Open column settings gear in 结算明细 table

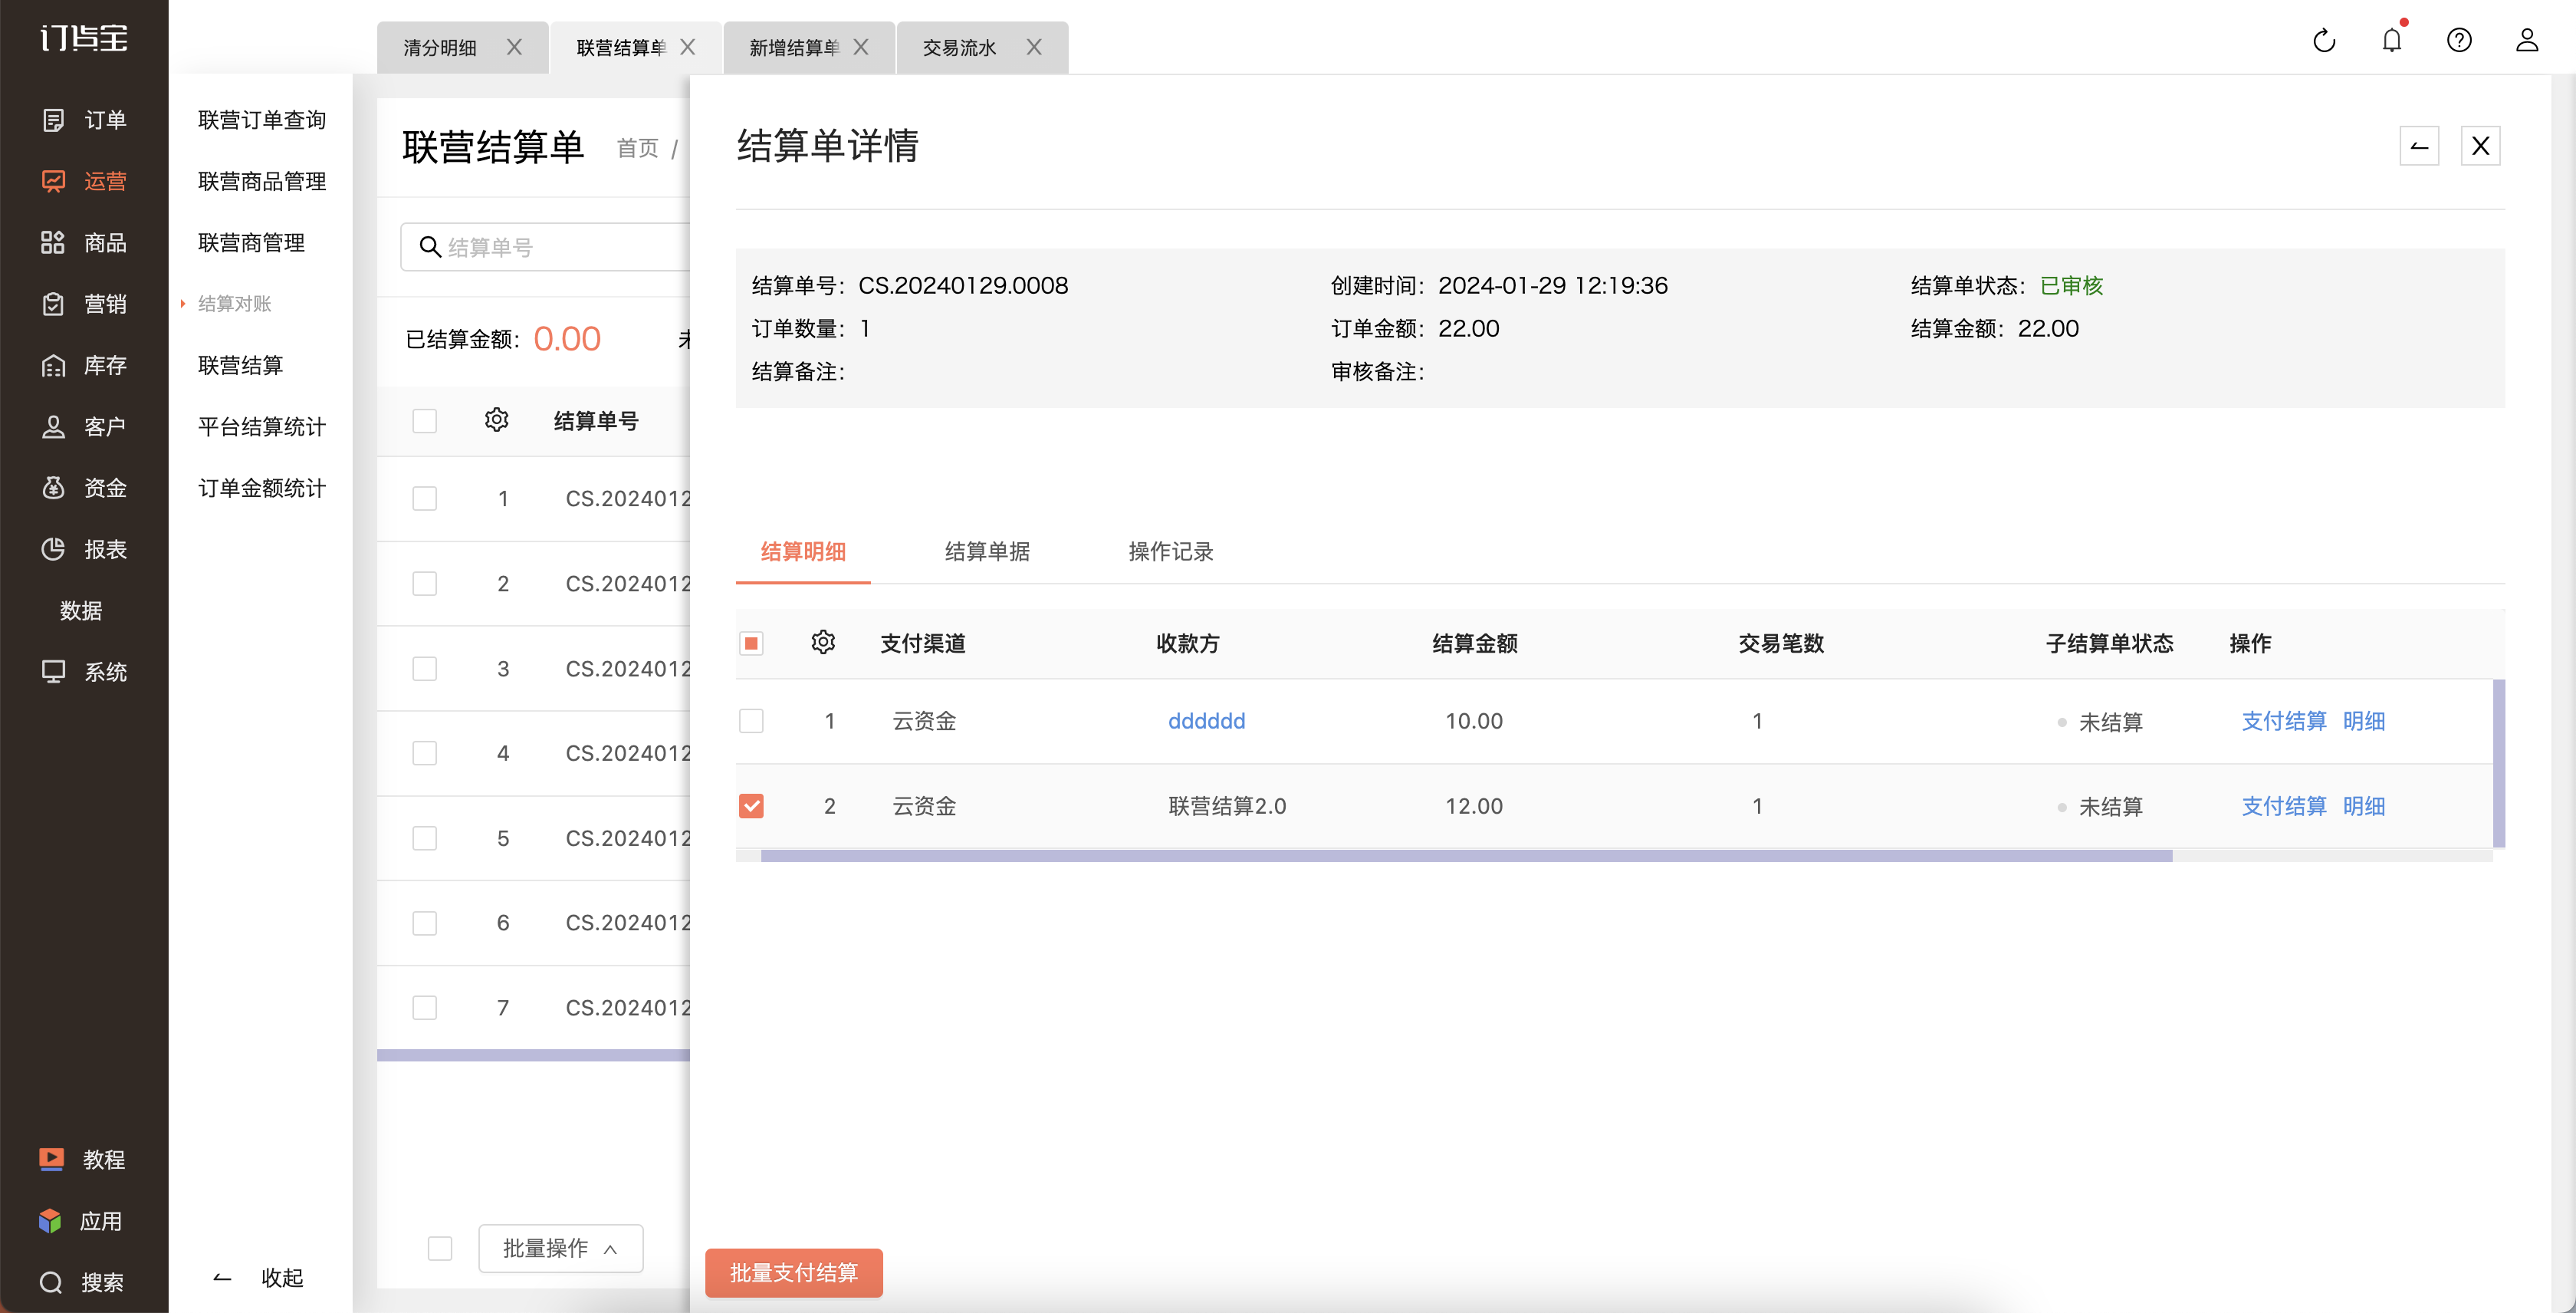pyautogui.click(x=823, y=642)
